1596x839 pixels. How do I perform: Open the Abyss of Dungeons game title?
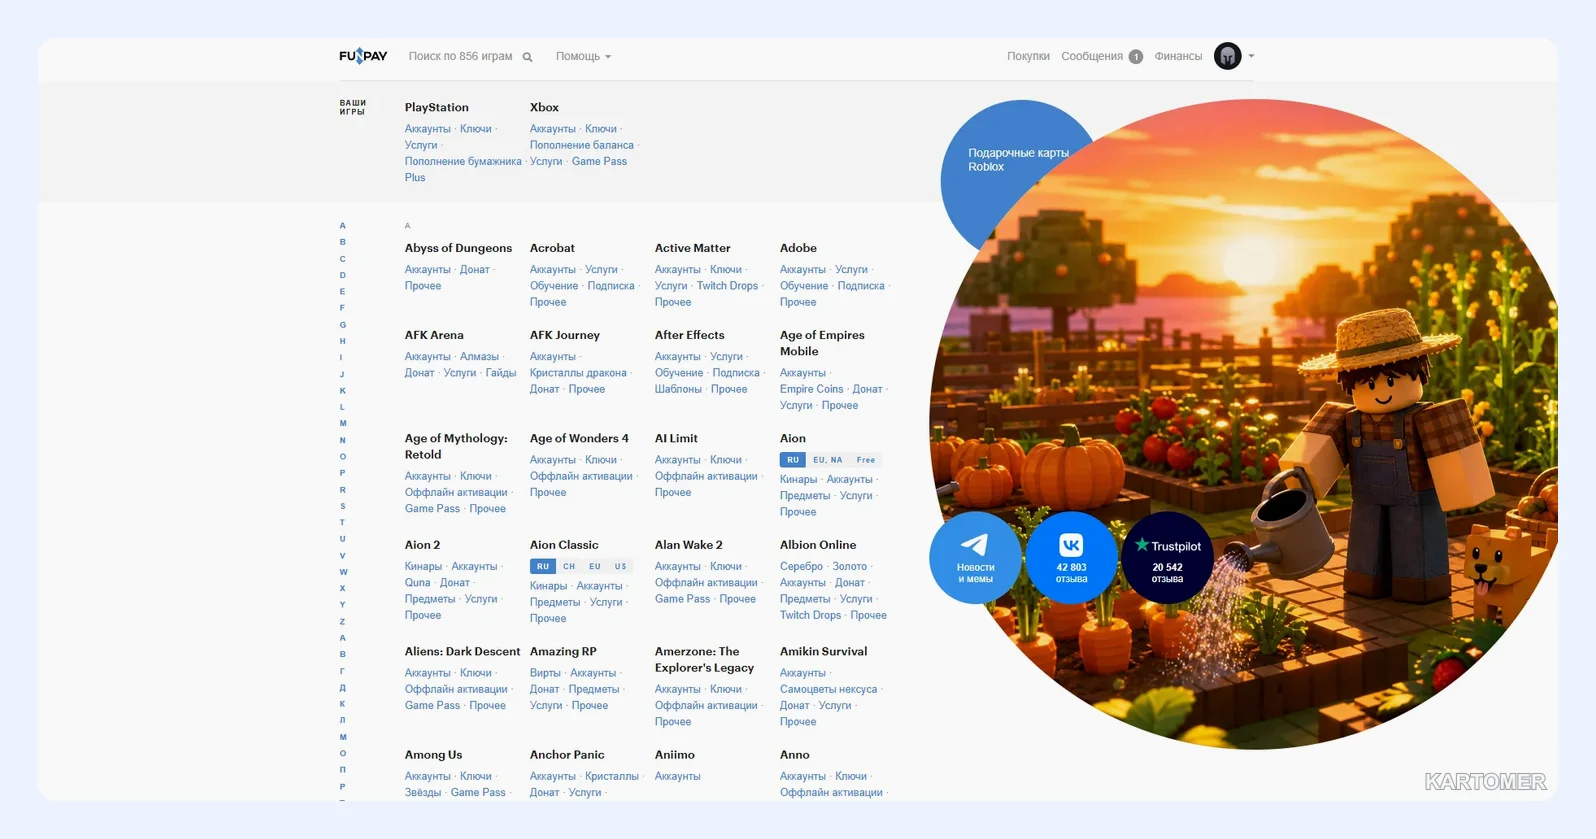click(458, 248)
